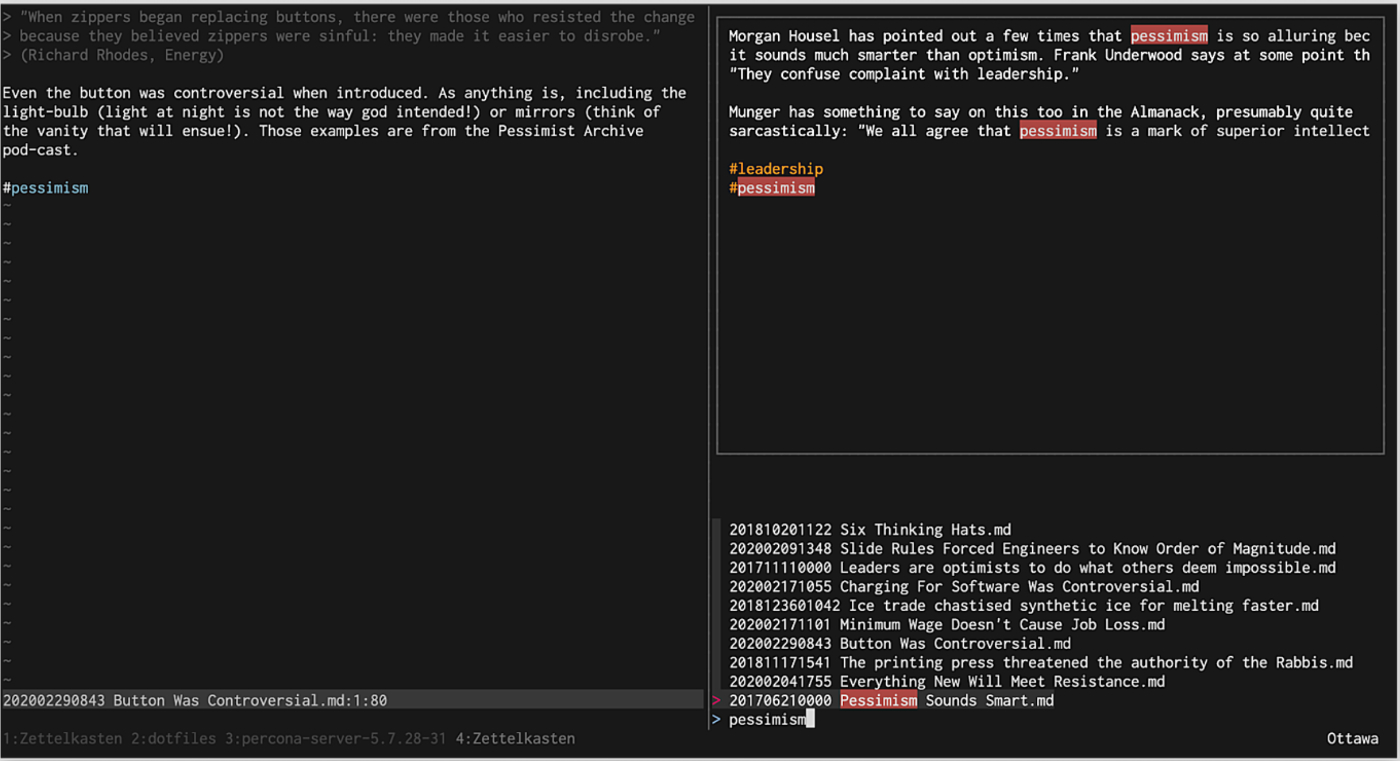Switch to tmux window 1:Zettelkasten

click(62, 739)
